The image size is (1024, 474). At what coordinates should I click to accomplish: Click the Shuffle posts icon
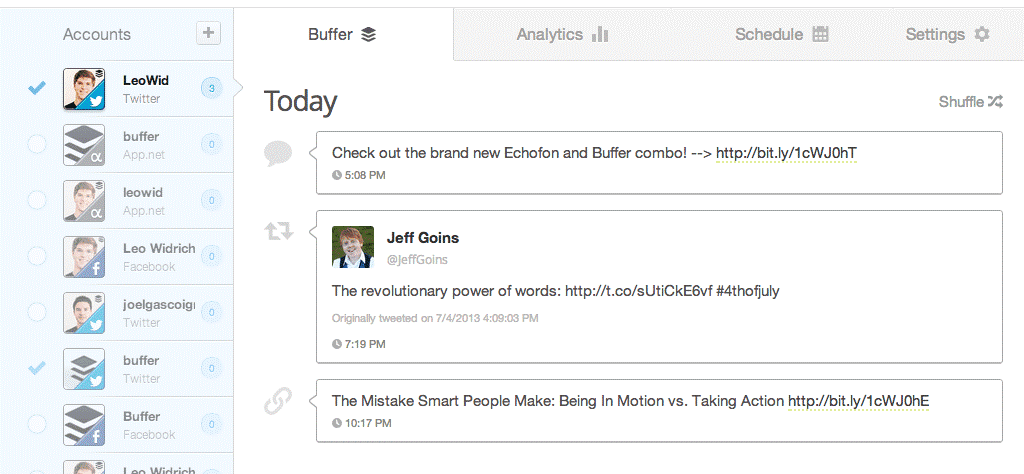click(995, 102)
